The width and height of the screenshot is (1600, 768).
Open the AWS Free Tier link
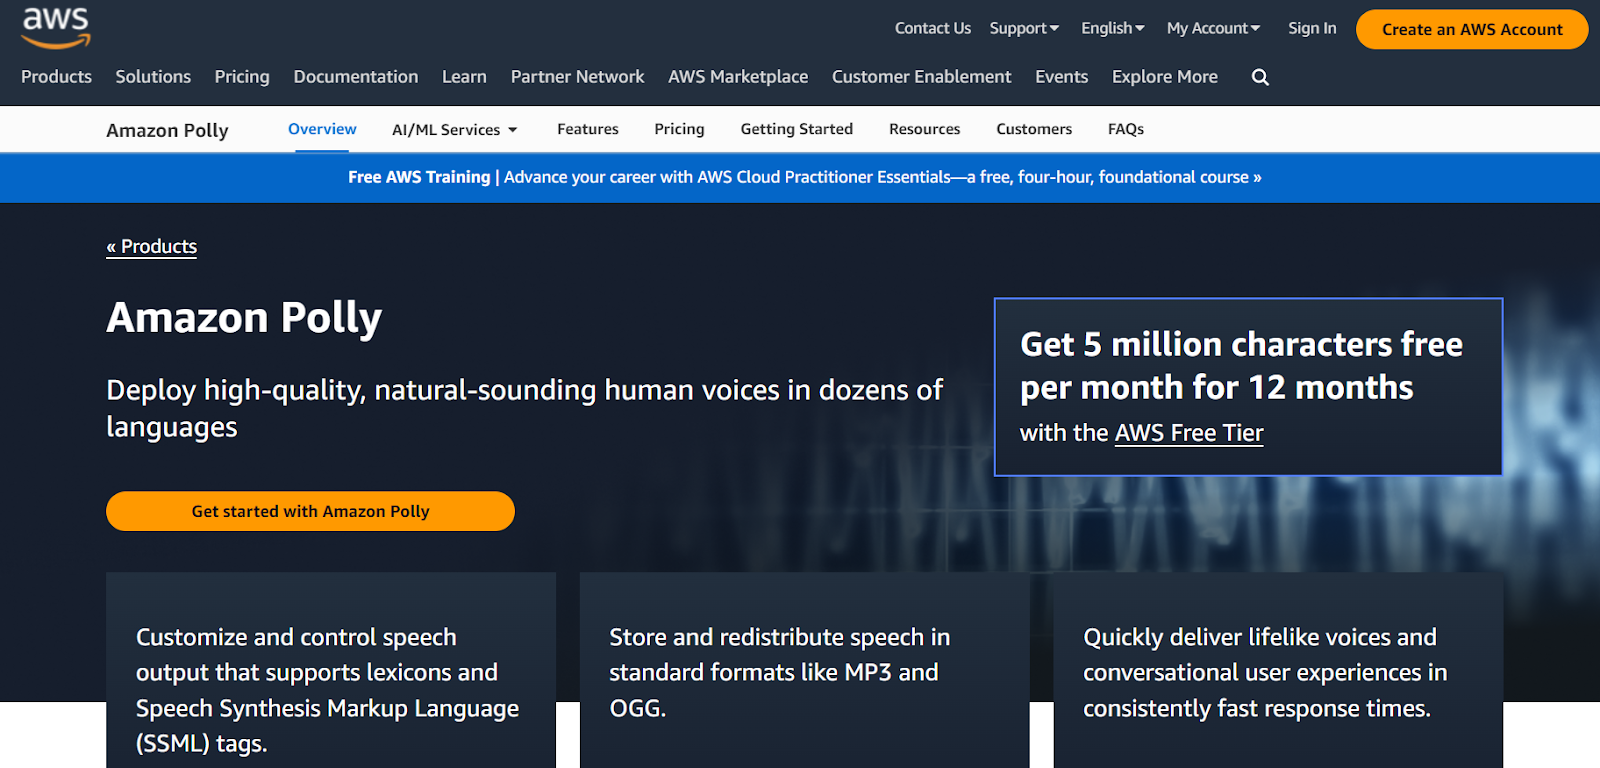click(x=1189, y=433)
